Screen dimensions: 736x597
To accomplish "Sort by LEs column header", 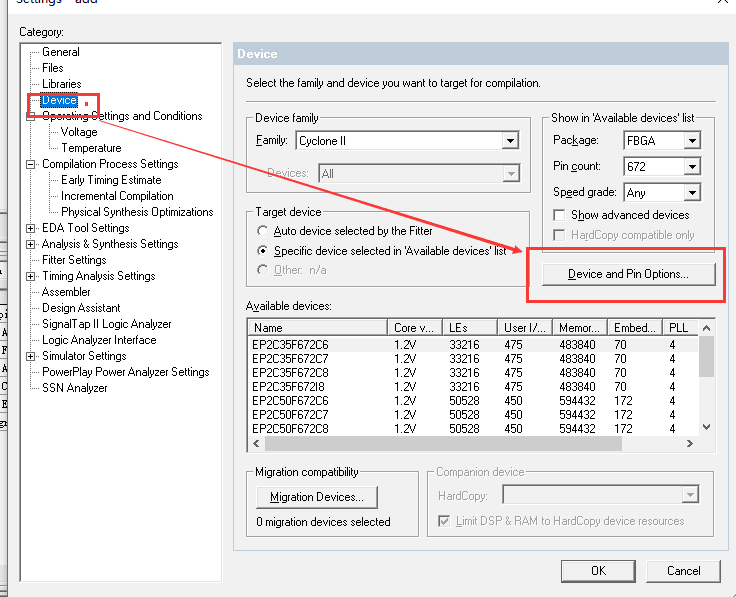I will (470, 328).
